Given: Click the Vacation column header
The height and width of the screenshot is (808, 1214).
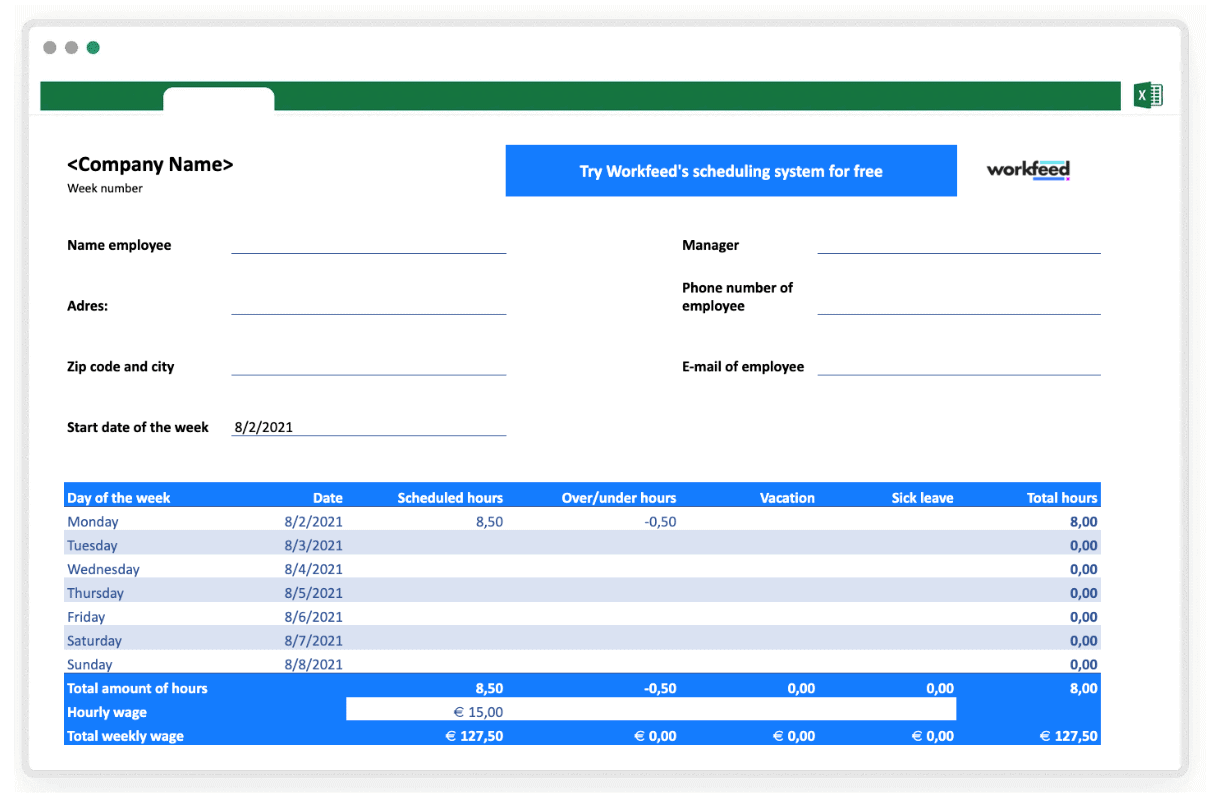Looking at the screenshot, I should point(787,498).
